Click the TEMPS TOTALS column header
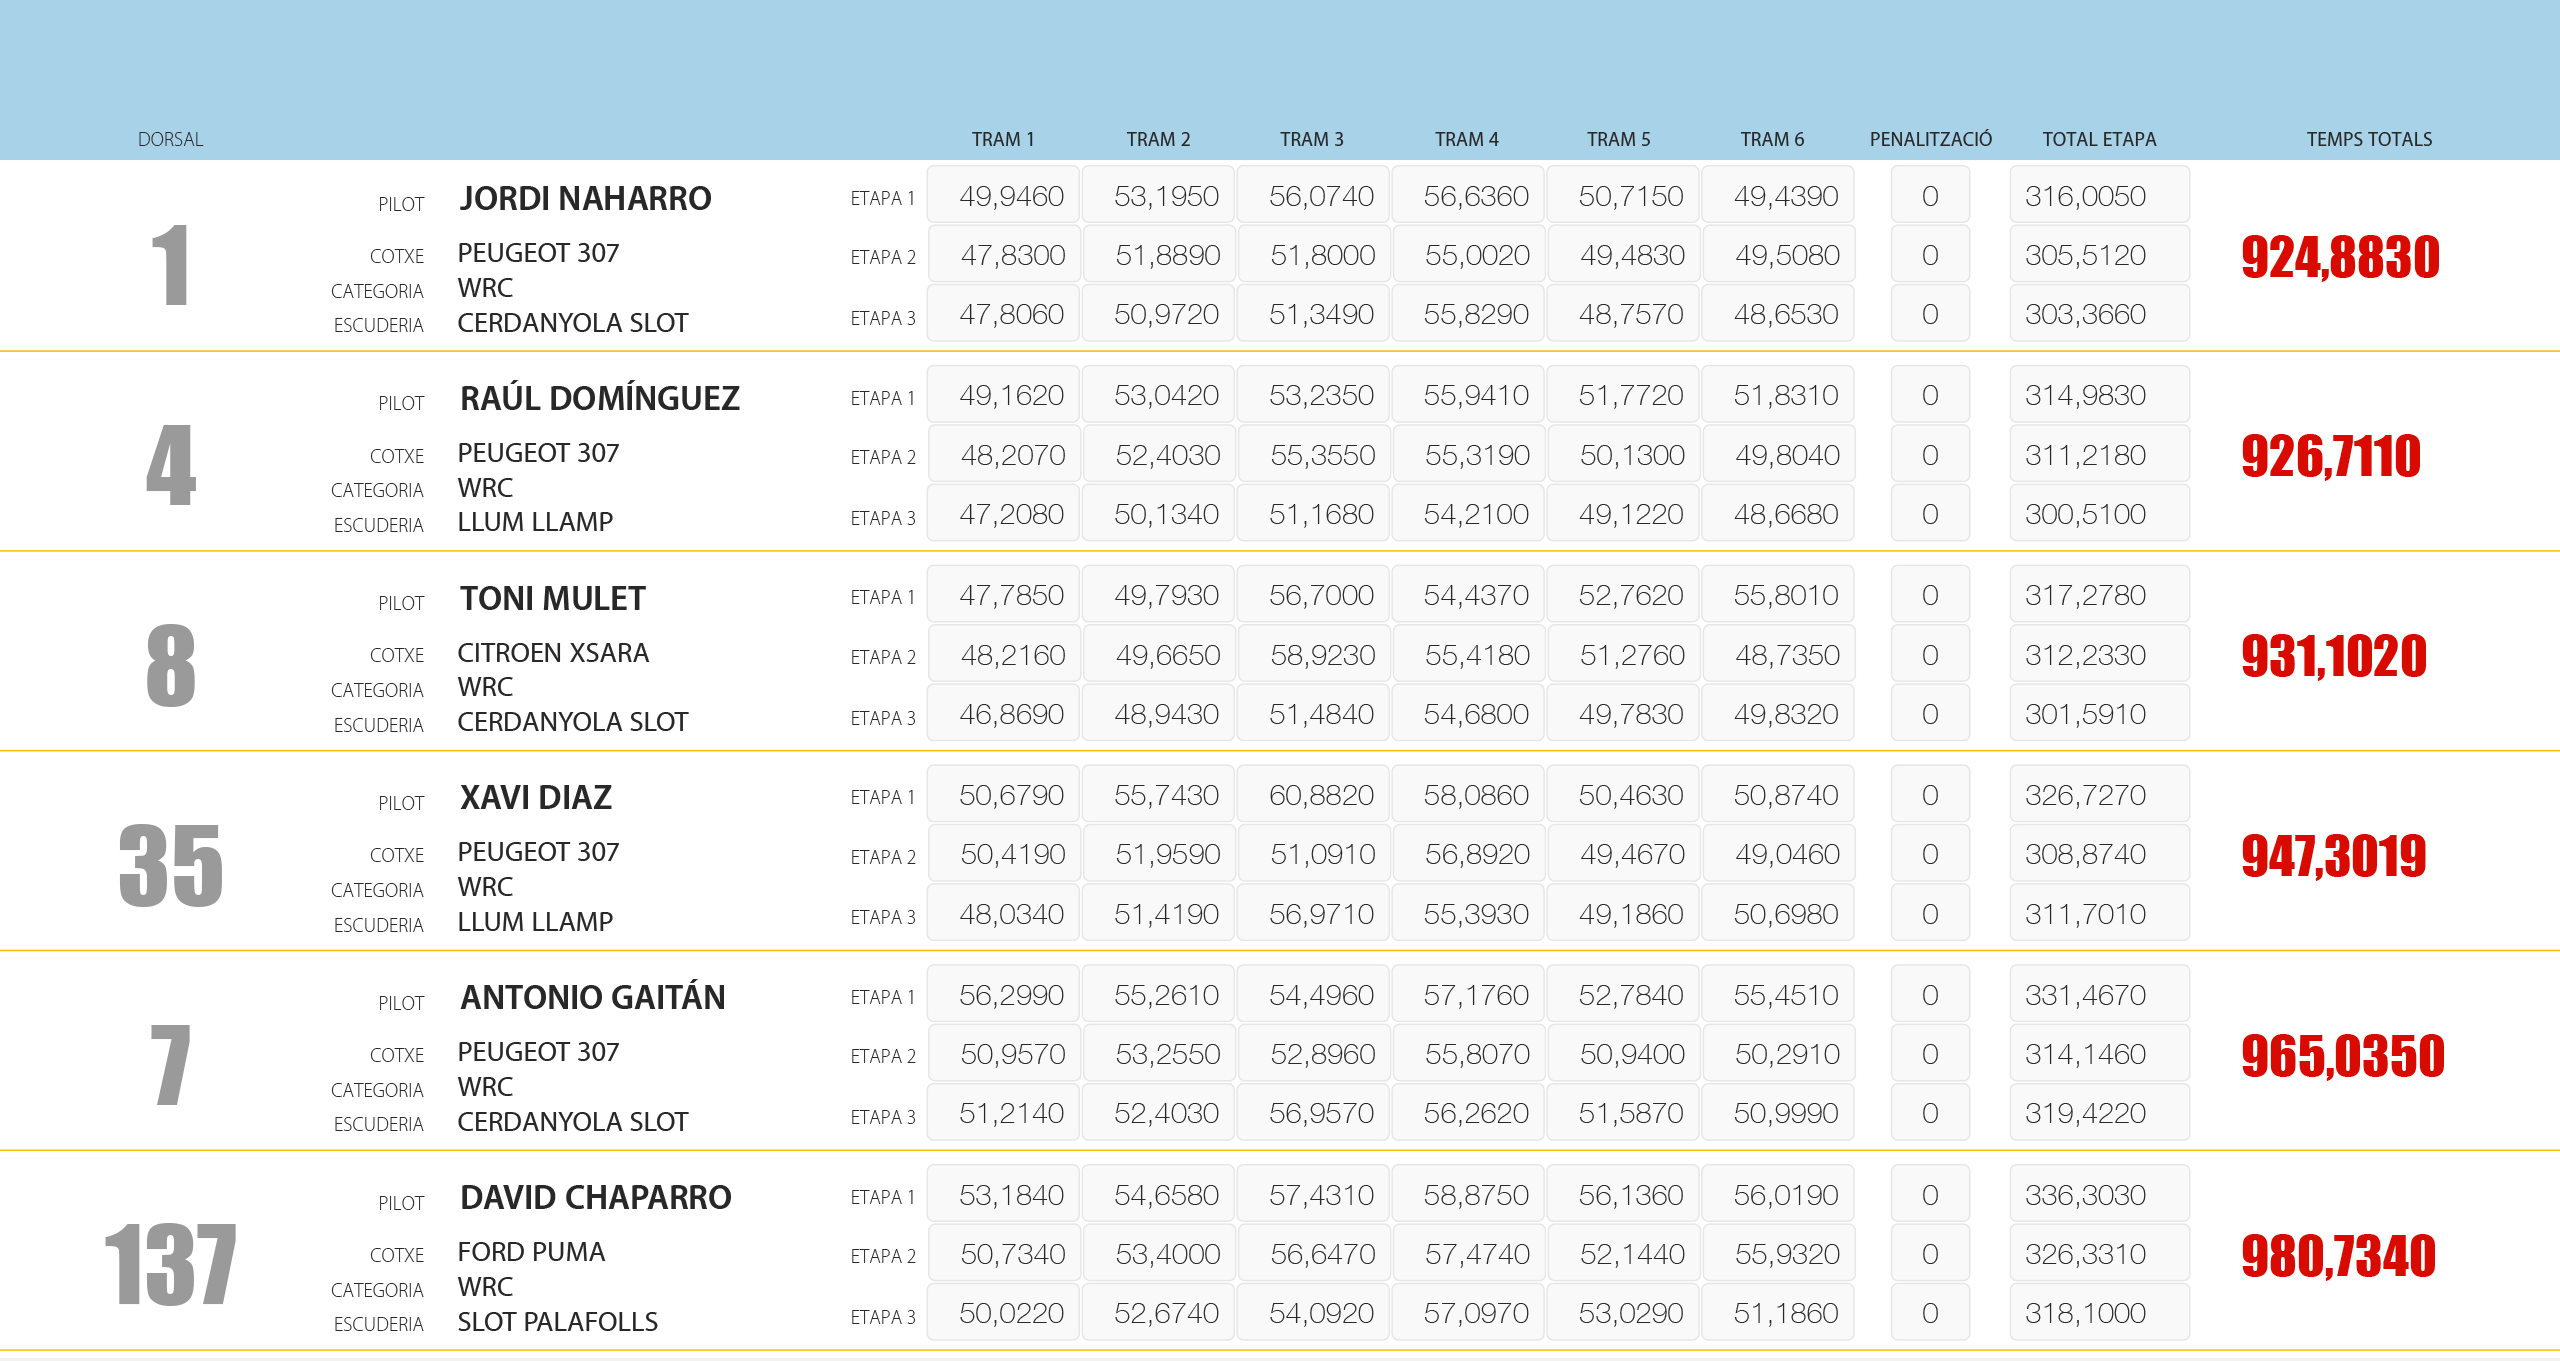Image resolution: width=2560 pixels, height=1361 pixels. (x=2369, y=139)
